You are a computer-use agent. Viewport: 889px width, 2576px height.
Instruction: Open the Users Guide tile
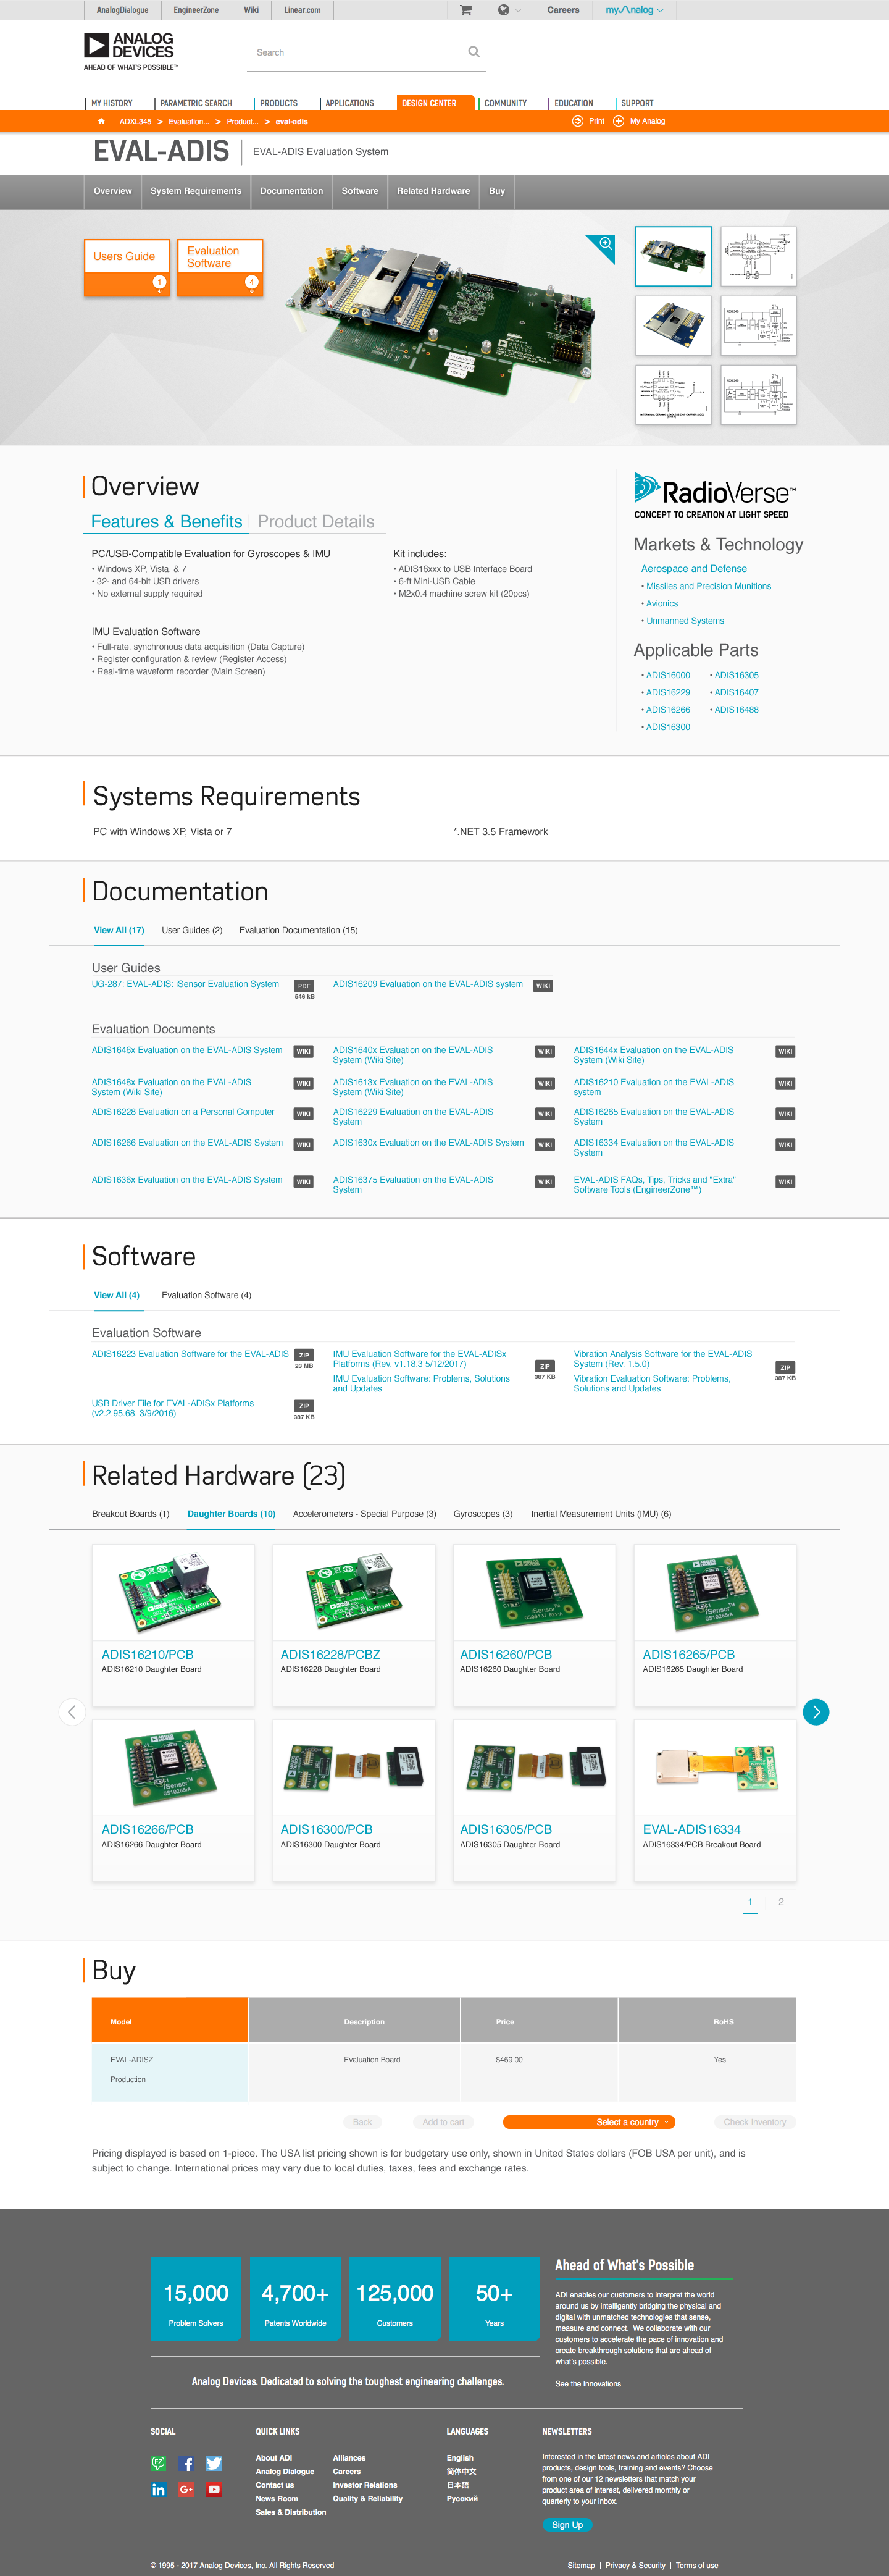pos(126,267)
